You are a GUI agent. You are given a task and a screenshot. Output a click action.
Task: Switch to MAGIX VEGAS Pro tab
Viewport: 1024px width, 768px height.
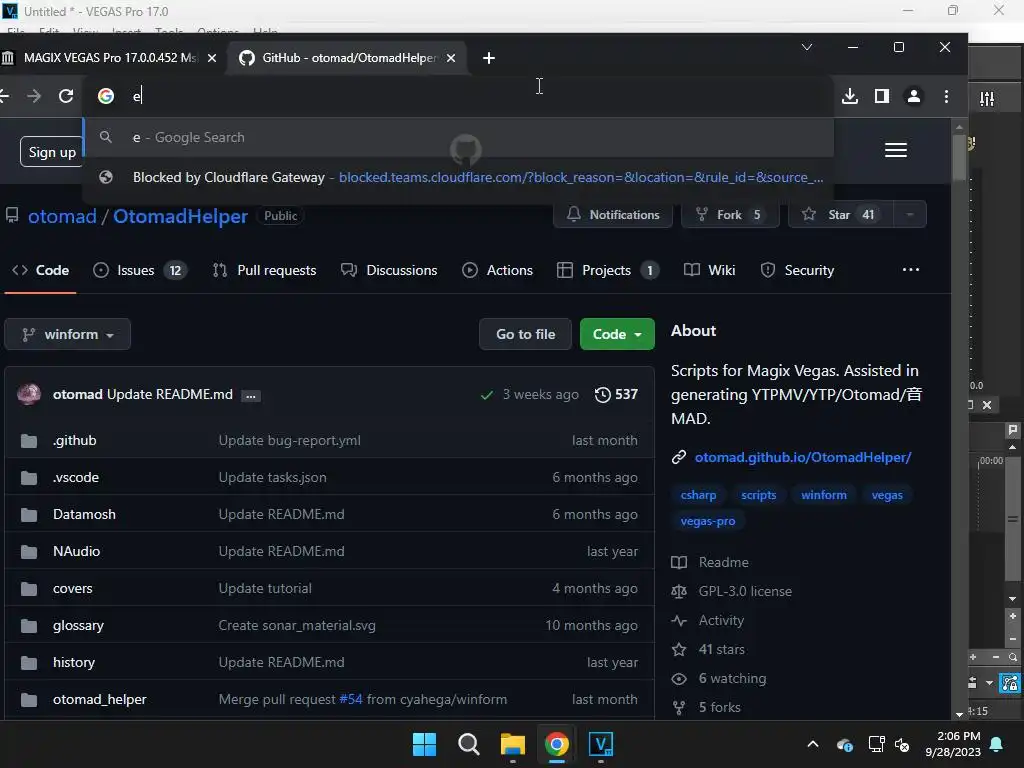pyautogui.click(x=111, y=58)
